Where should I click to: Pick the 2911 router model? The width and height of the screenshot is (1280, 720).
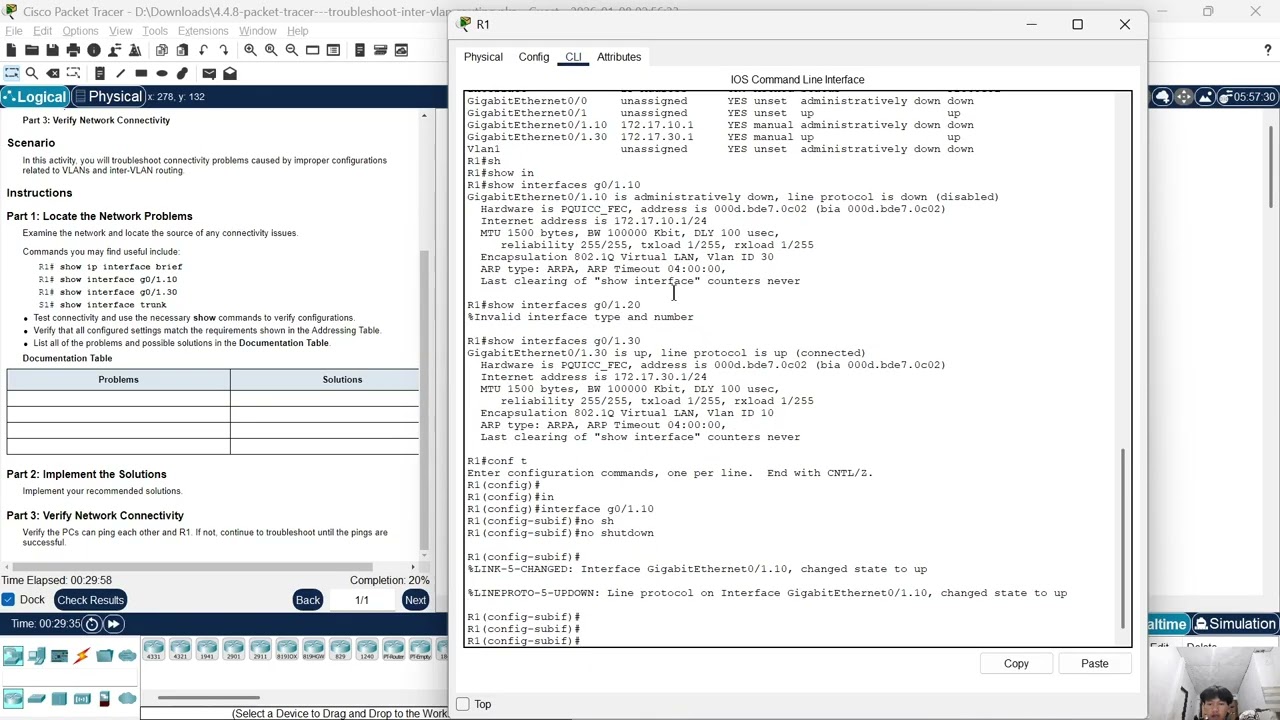coord(260,650)
